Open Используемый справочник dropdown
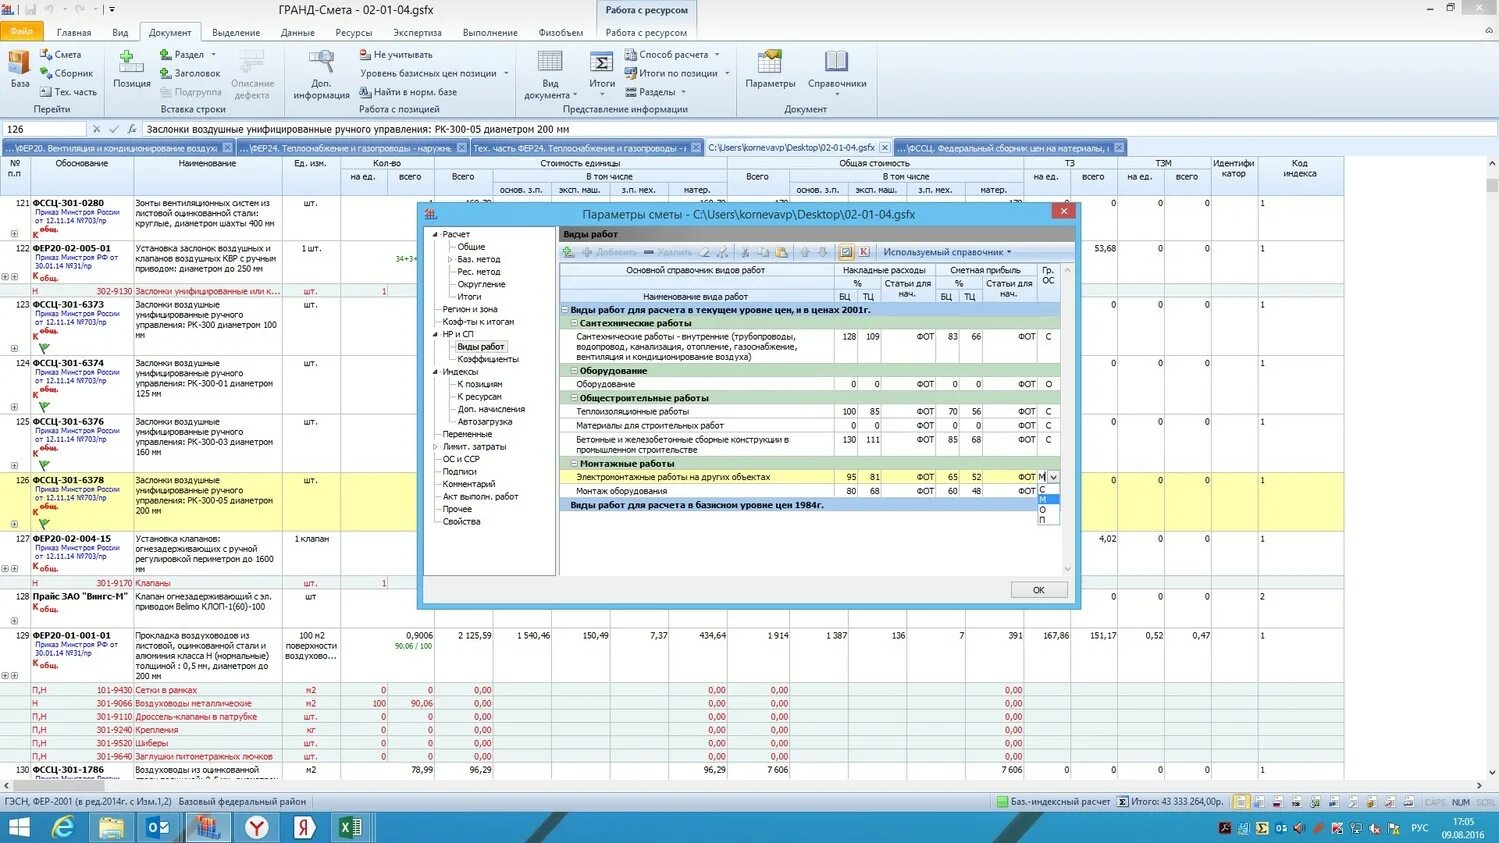1499x843 pixels. tap(947, 252)
